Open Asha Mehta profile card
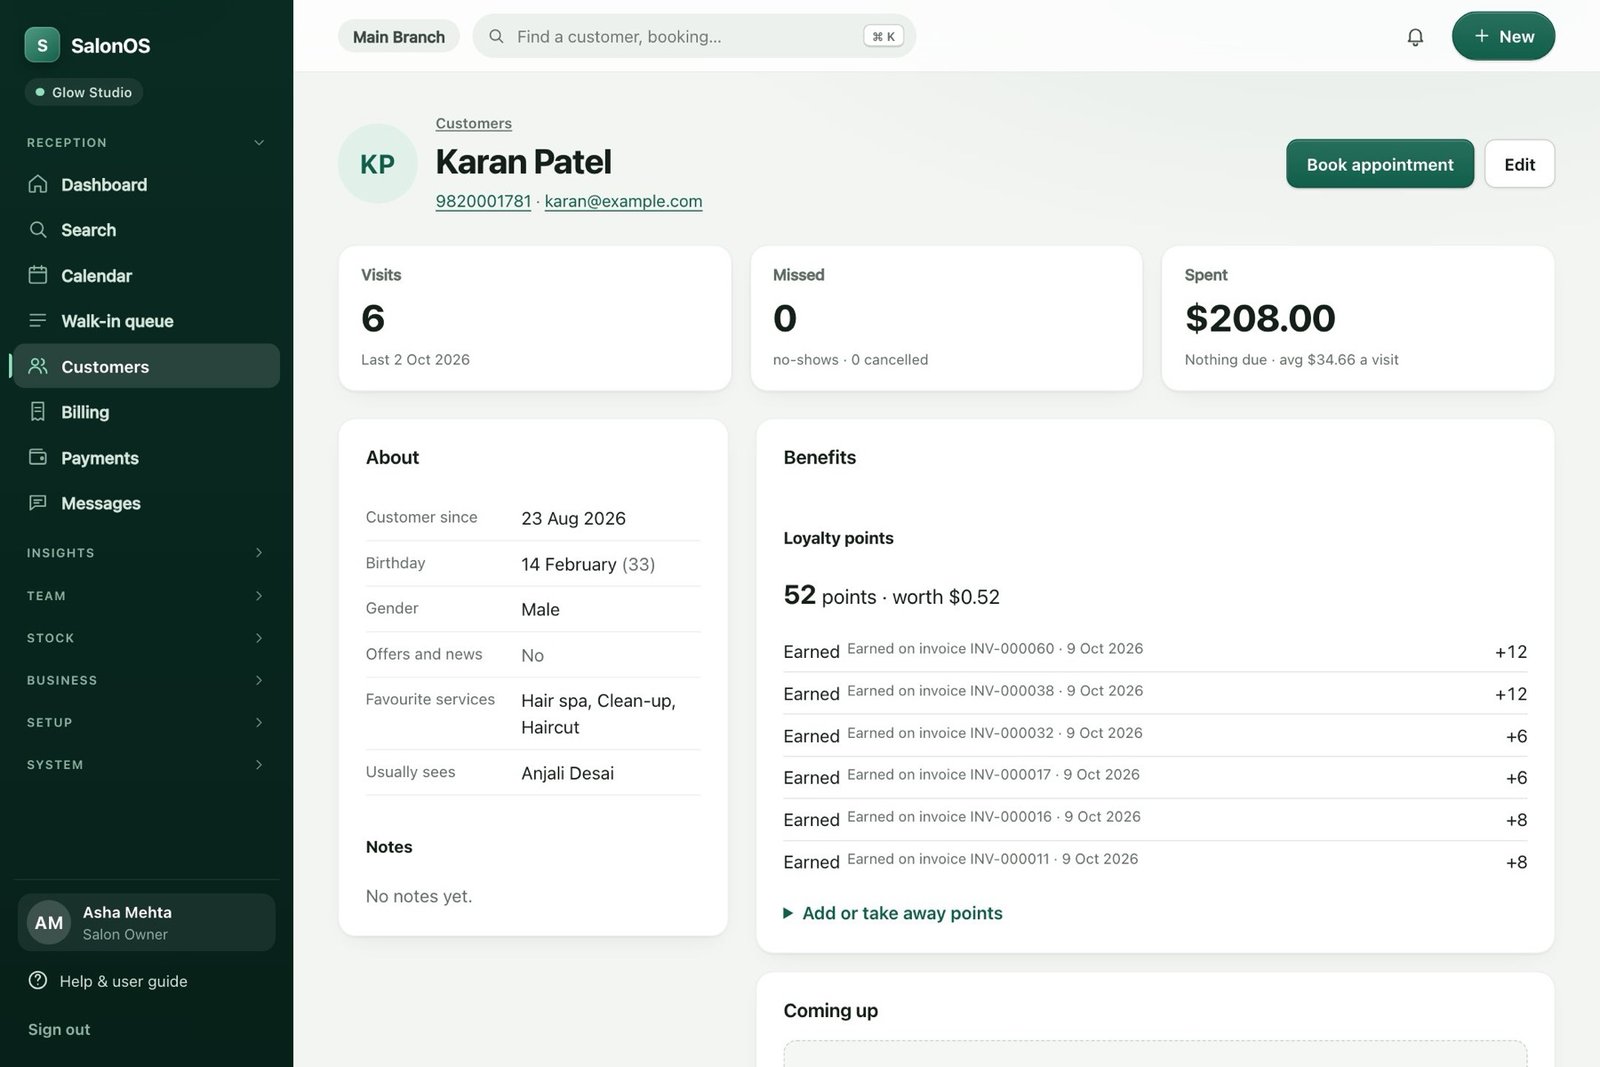This screenshot has width=1600, height=1067. [x=146, y=922]
